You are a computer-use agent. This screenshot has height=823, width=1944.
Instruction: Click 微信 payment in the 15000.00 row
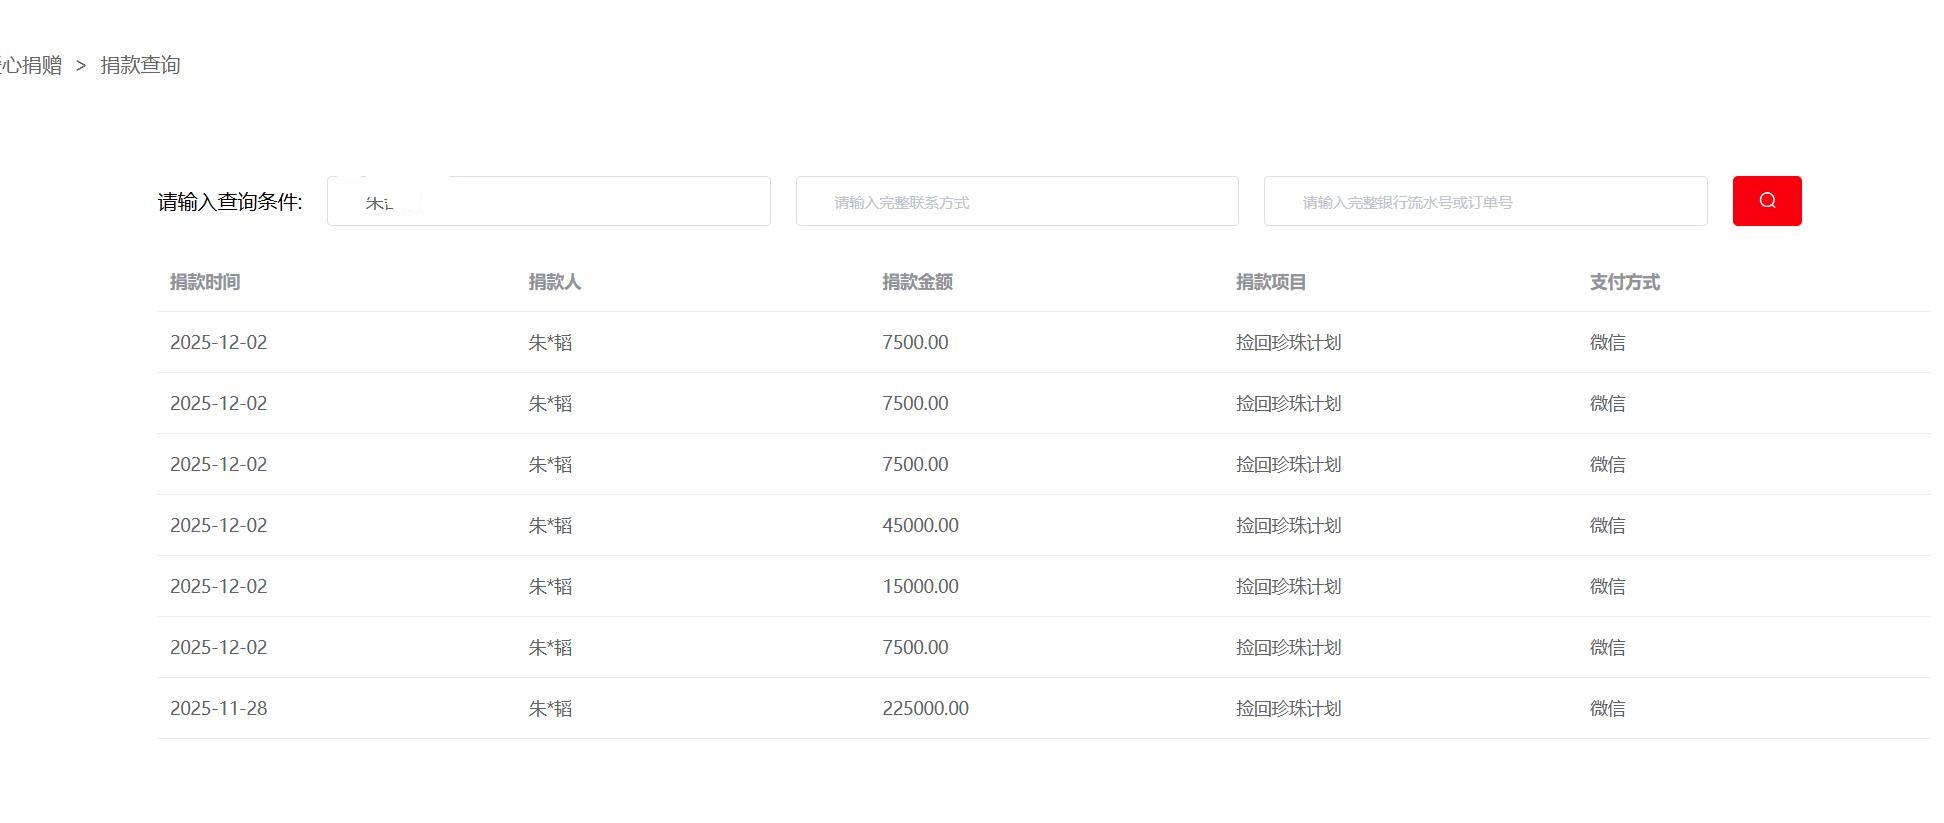pyautogui.click(x=1607, y=586)
